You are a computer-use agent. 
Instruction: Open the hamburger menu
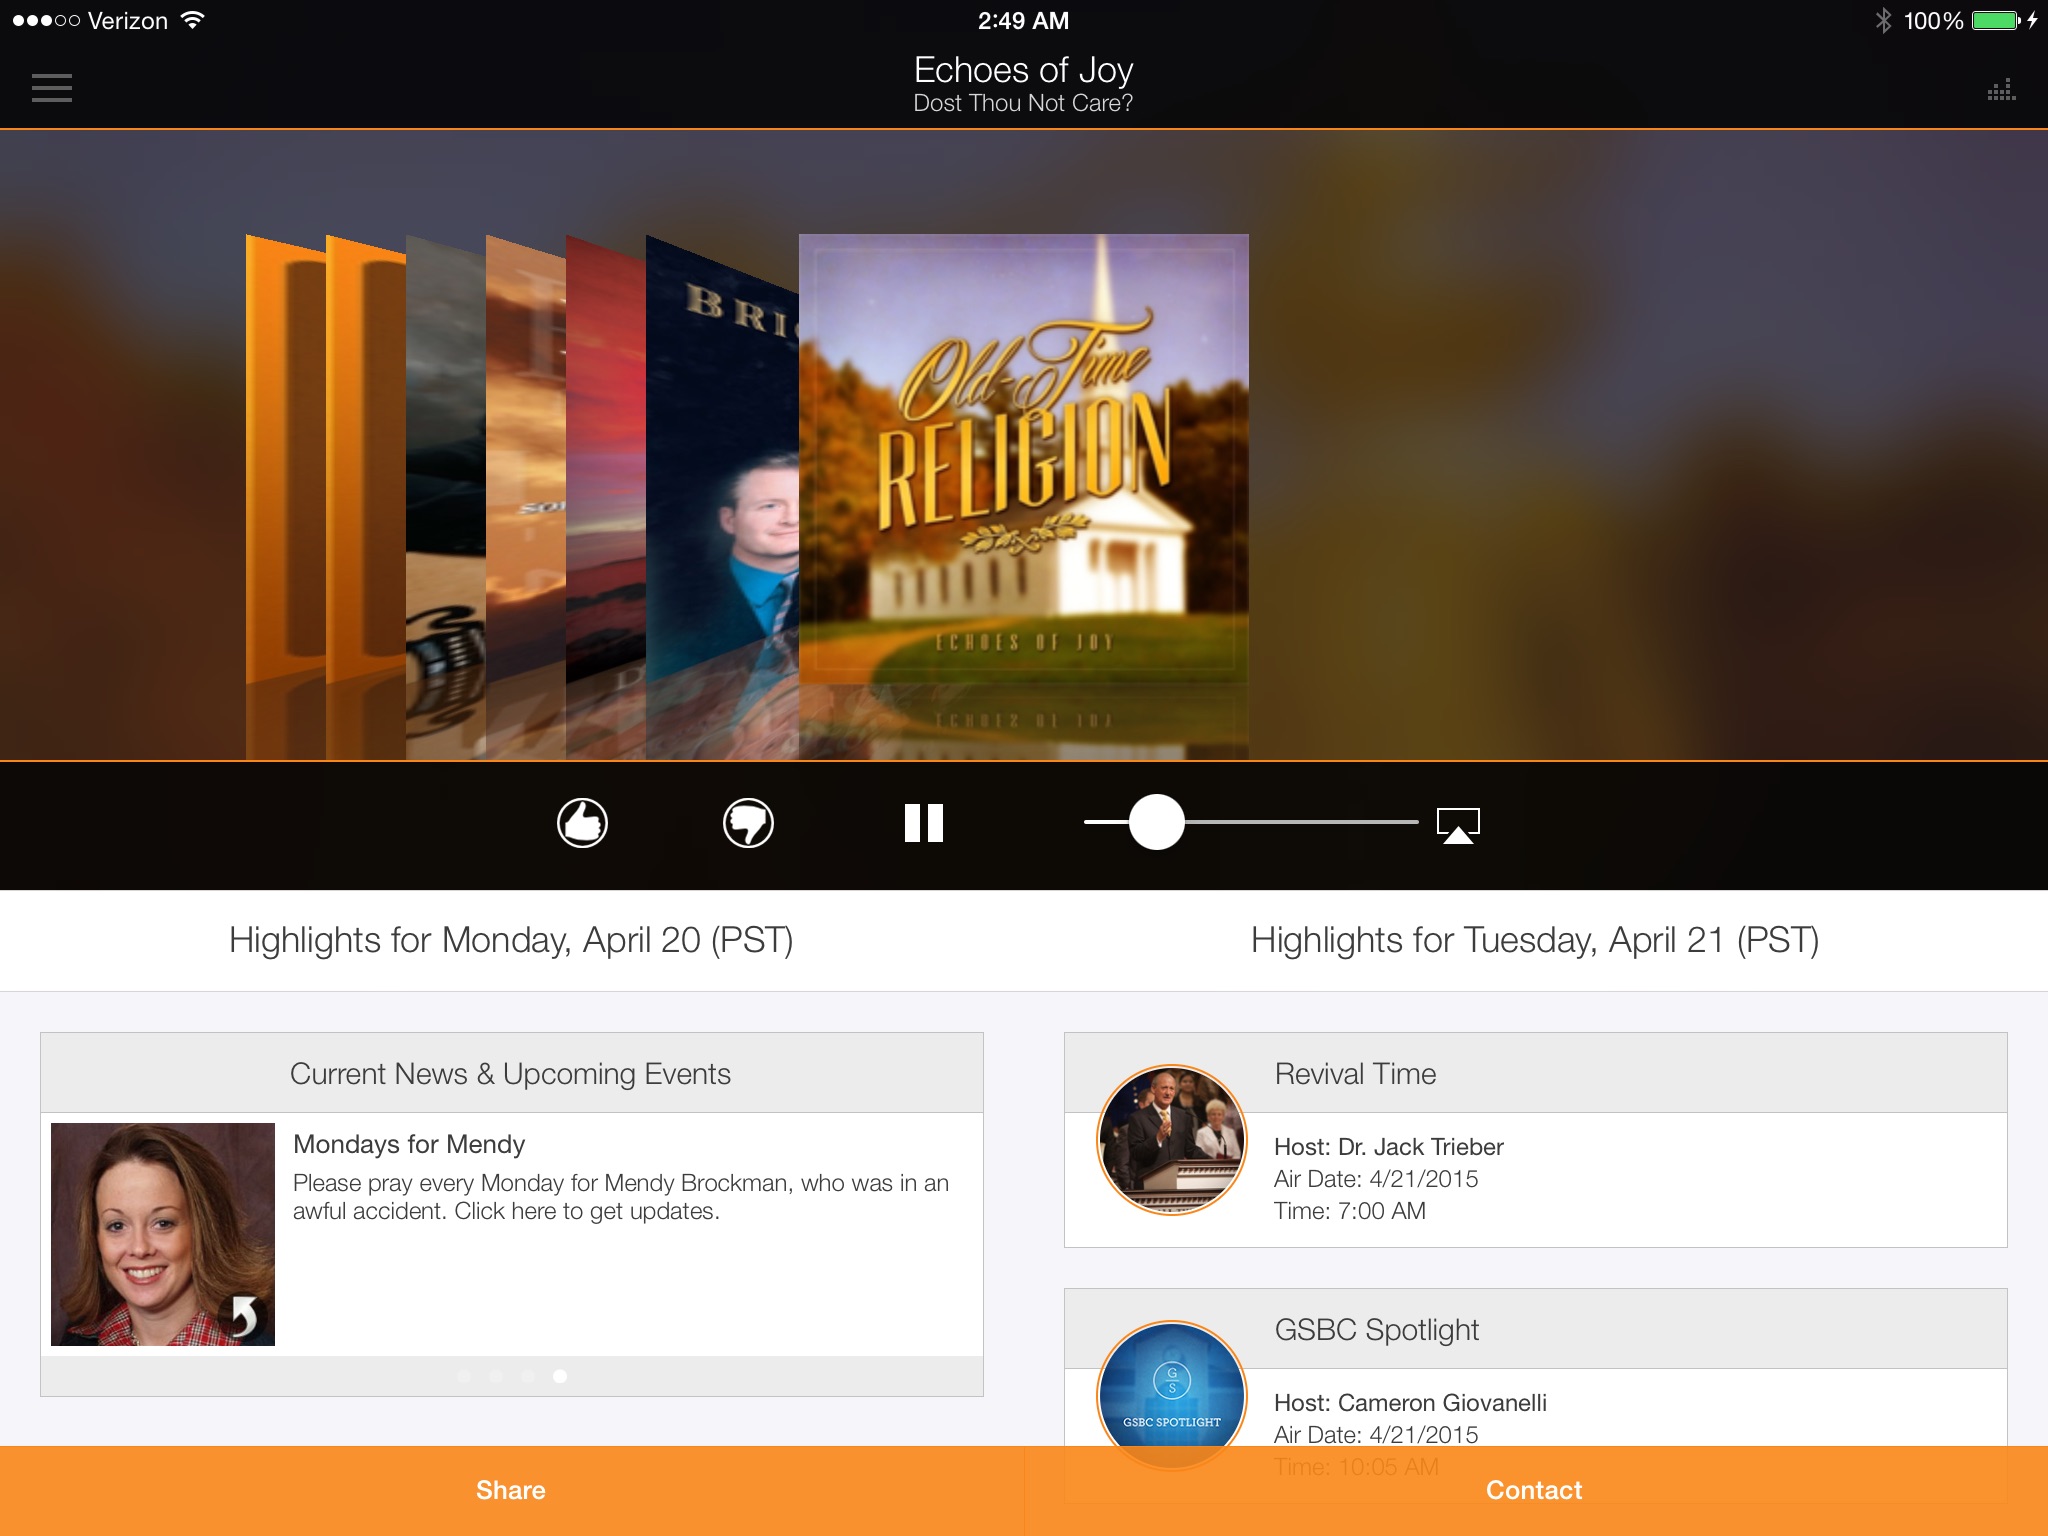click(x=52, y=88)
